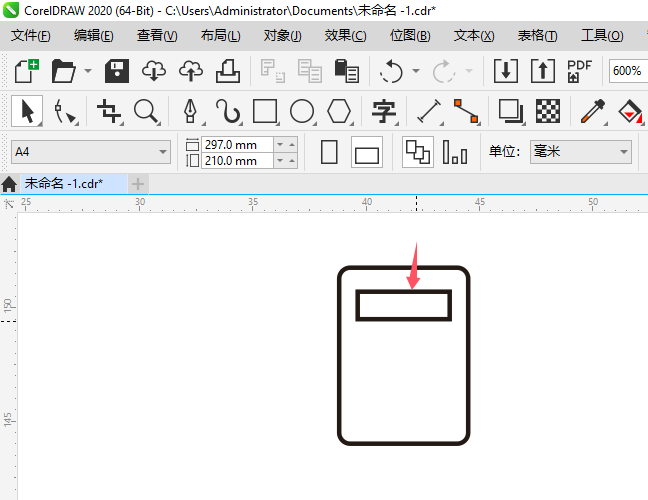Open the page width dropdown arrow
This screenshot has height=500, width=648.
click(280, 145)
